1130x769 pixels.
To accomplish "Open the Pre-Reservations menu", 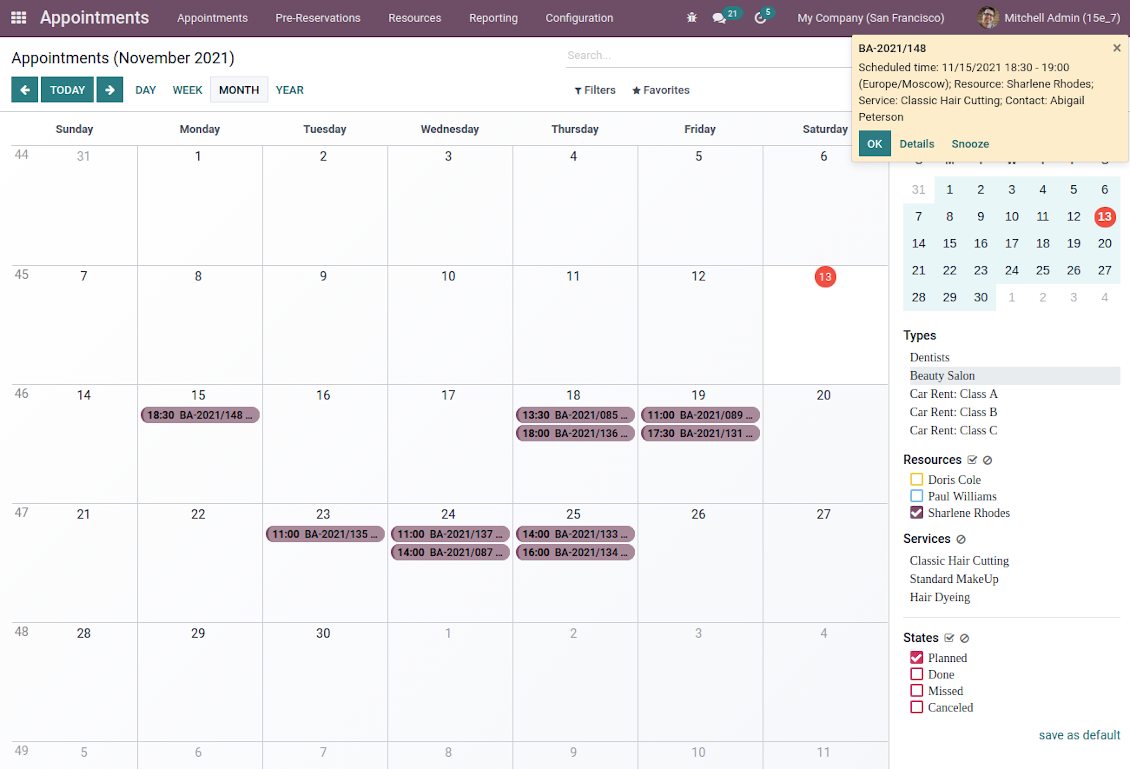I will [x=317, y=18].
